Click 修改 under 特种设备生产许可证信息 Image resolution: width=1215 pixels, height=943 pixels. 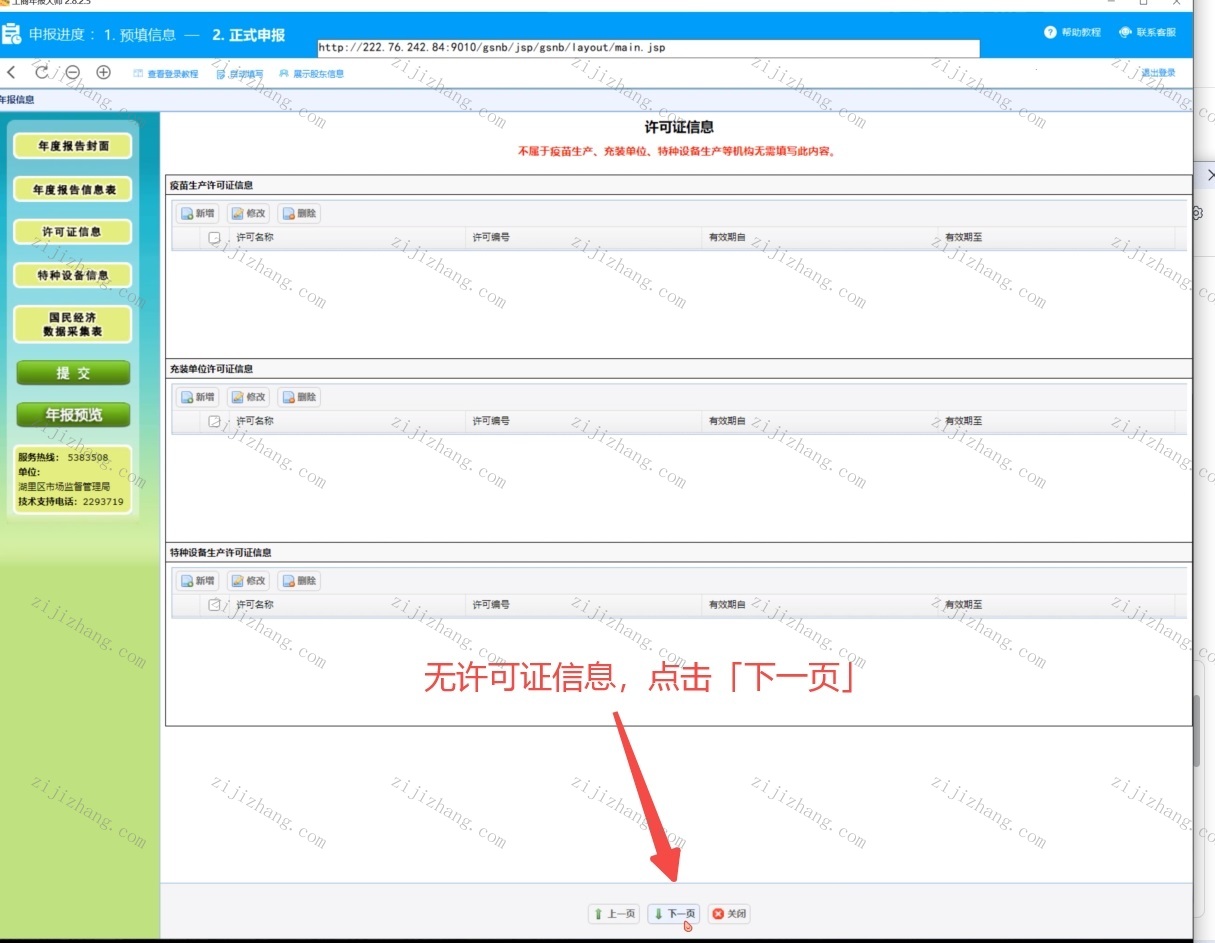(x=248, y=581)
